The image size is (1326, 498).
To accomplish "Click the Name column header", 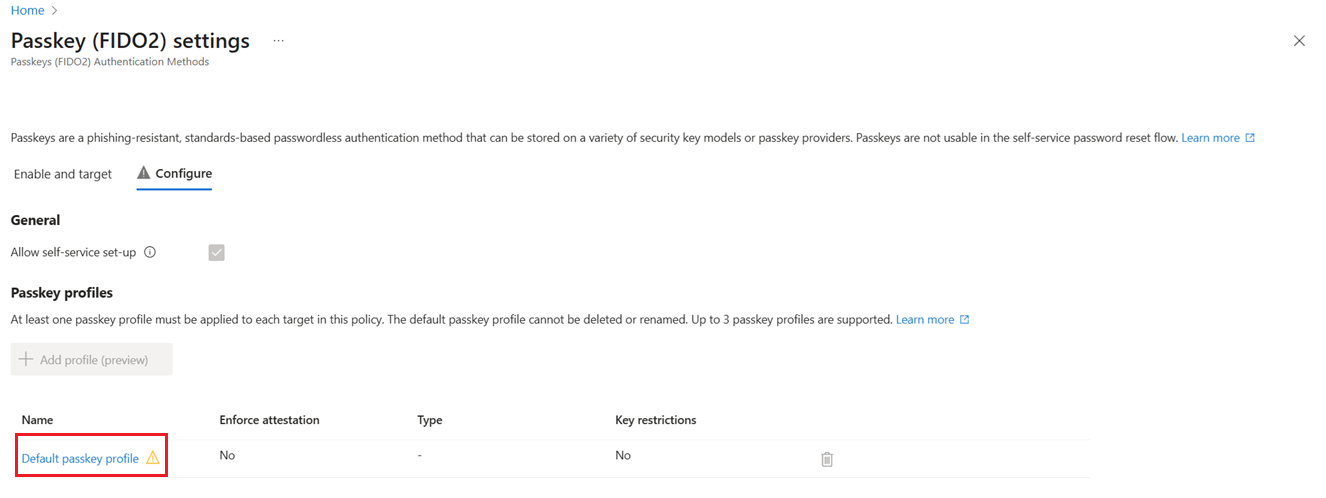I will [x=38, y=420].
